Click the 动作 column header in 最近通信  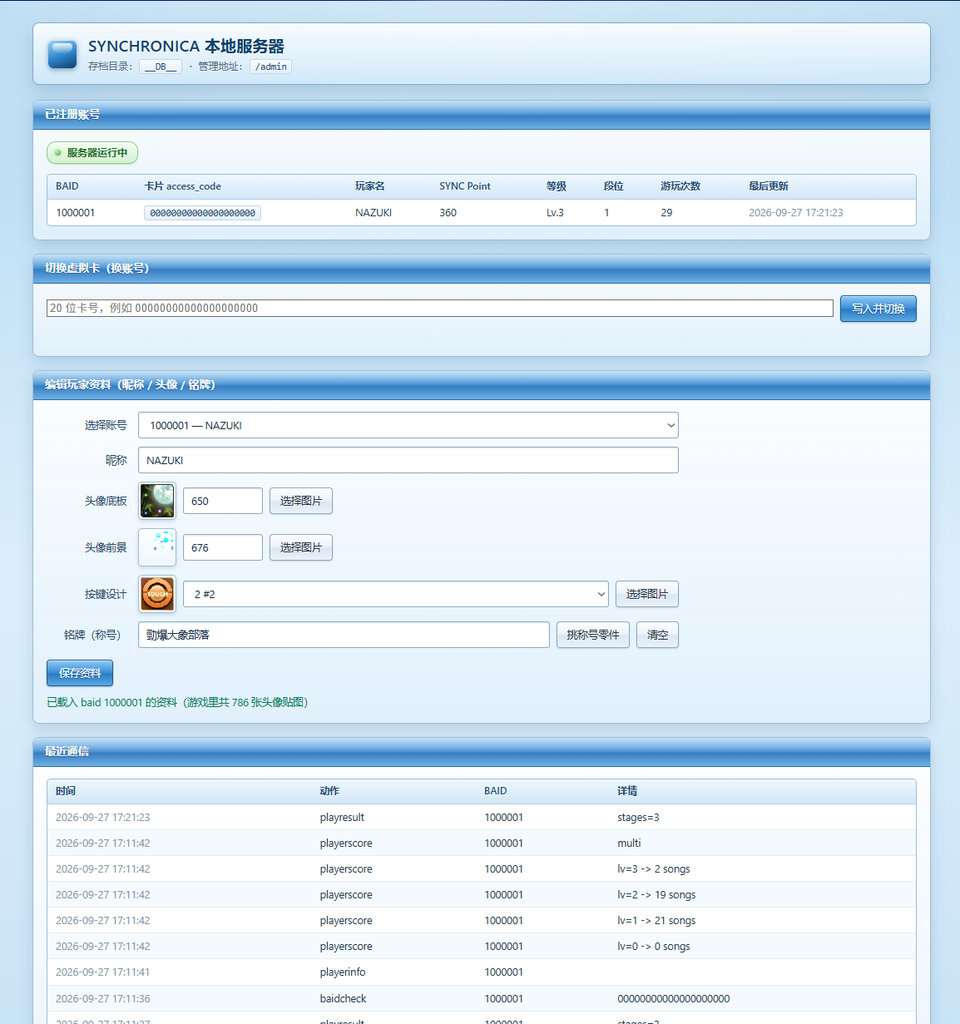tap(329, 791)
